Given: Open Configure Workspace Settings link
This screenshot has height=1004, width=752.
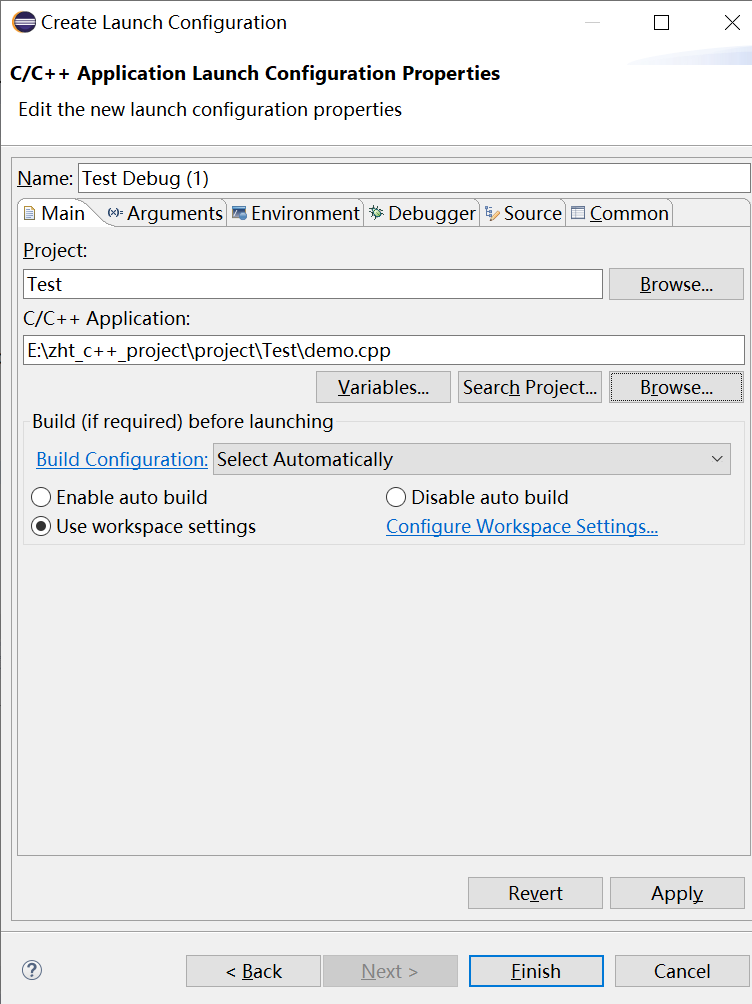Looking at the screenshot, I should click(x=521, y=526).
